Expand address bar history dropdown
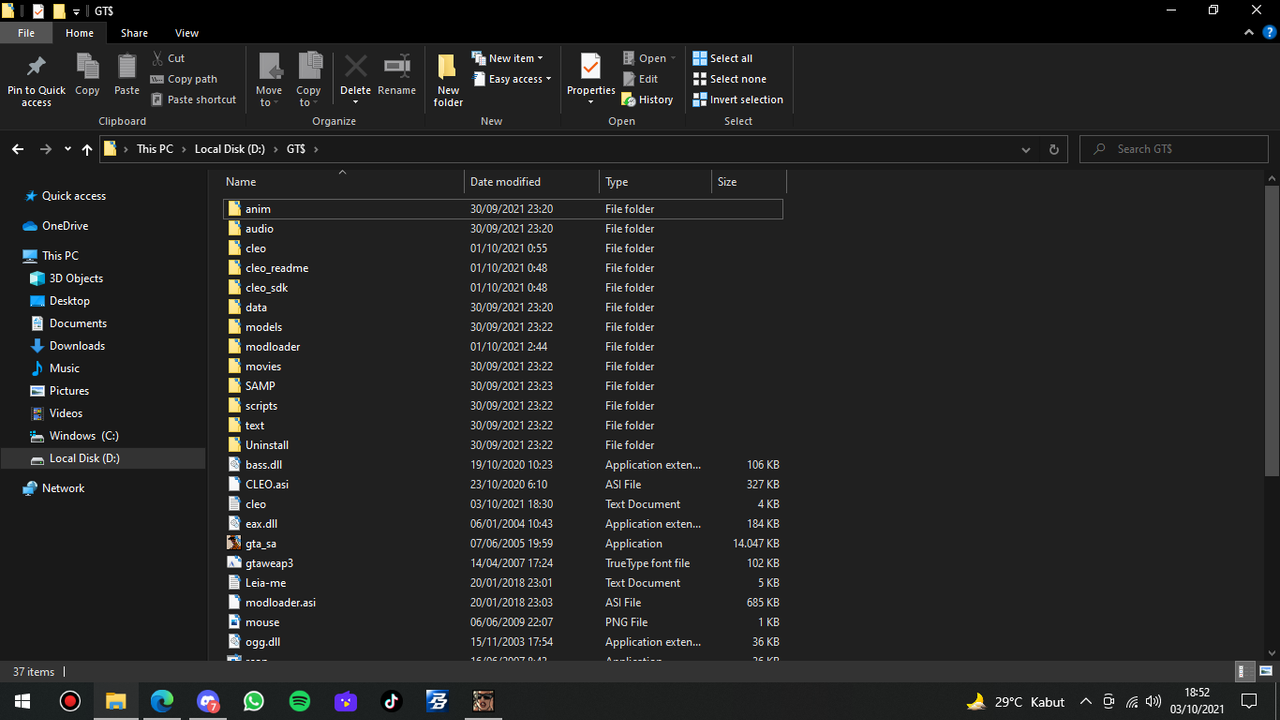Screen dimensions: 1280x720 point(1026,149)
